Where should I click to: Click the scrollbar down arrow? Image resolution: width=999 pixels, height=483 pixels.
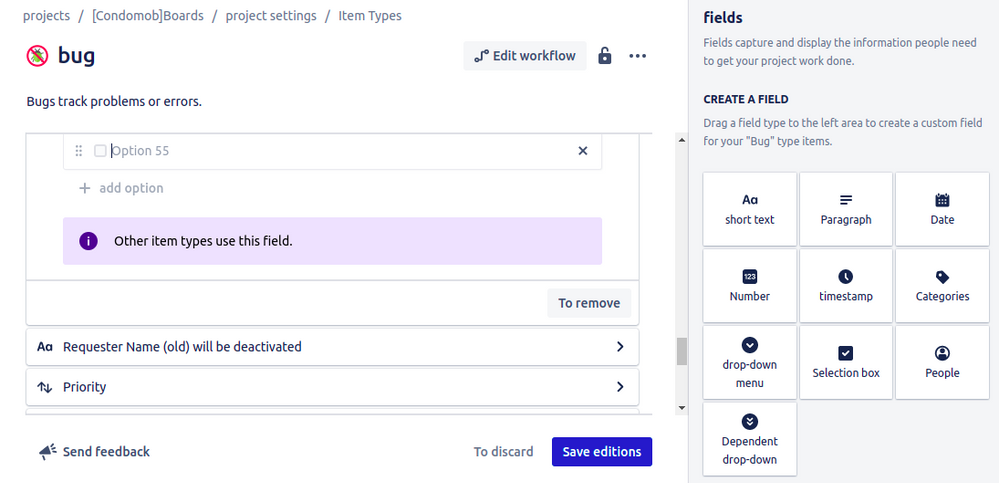pyautogui.click(x=682, y=408)
